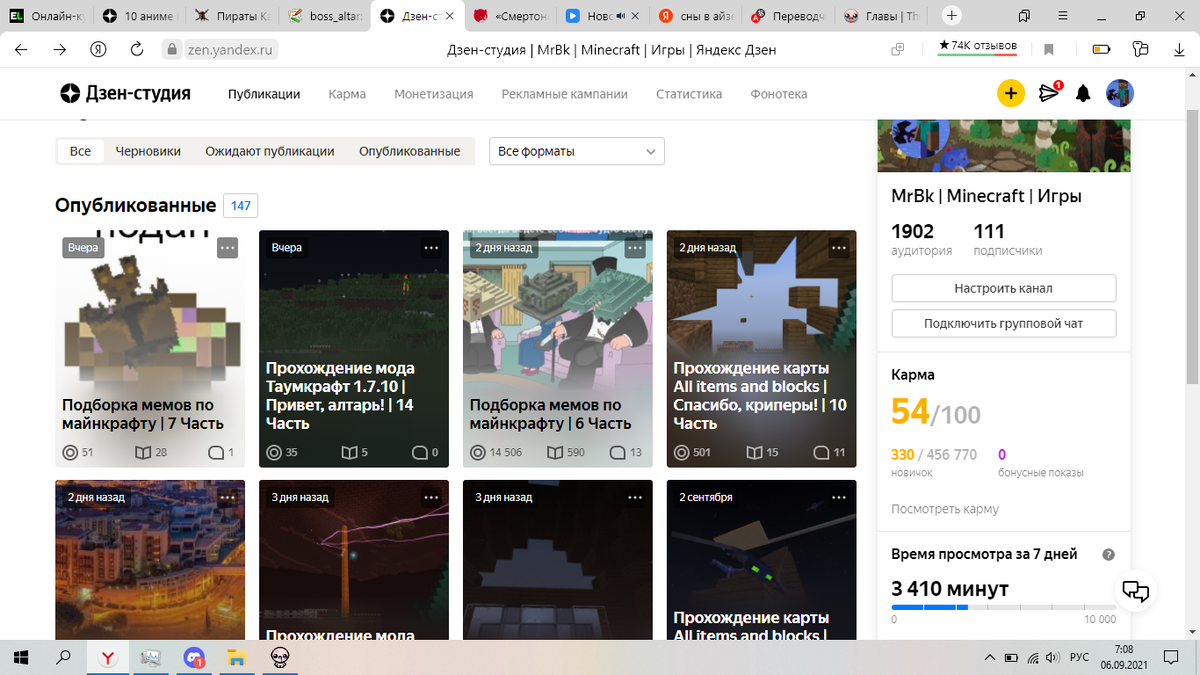The image size is (1200, 675).
Task: Open the Подборка мемов 6 Часть card
Action: [558, 349]
